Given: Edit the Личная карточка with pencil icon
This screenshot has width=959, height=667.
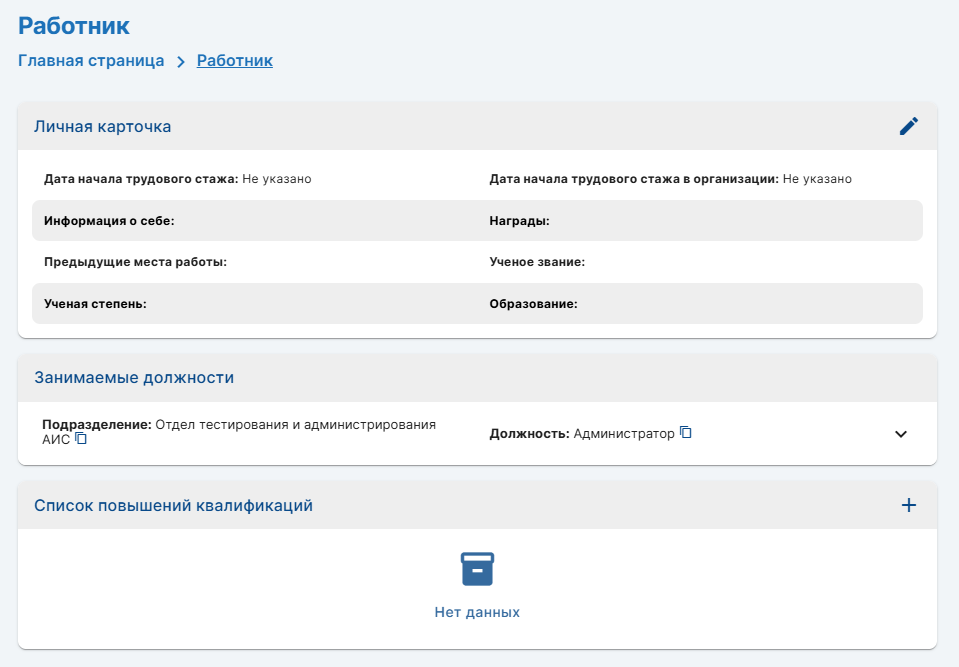Looking at the screenshot, I should click(909, 126).
